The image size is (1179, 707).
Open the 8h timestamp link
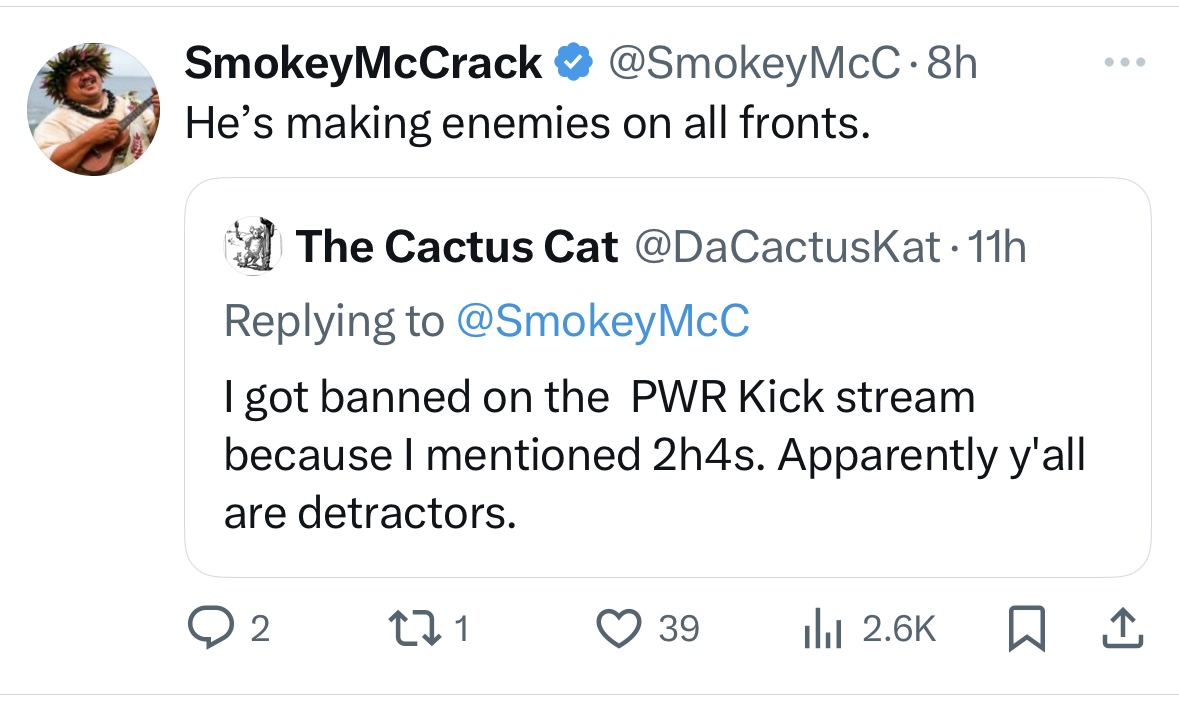click(x=952, y=62)
